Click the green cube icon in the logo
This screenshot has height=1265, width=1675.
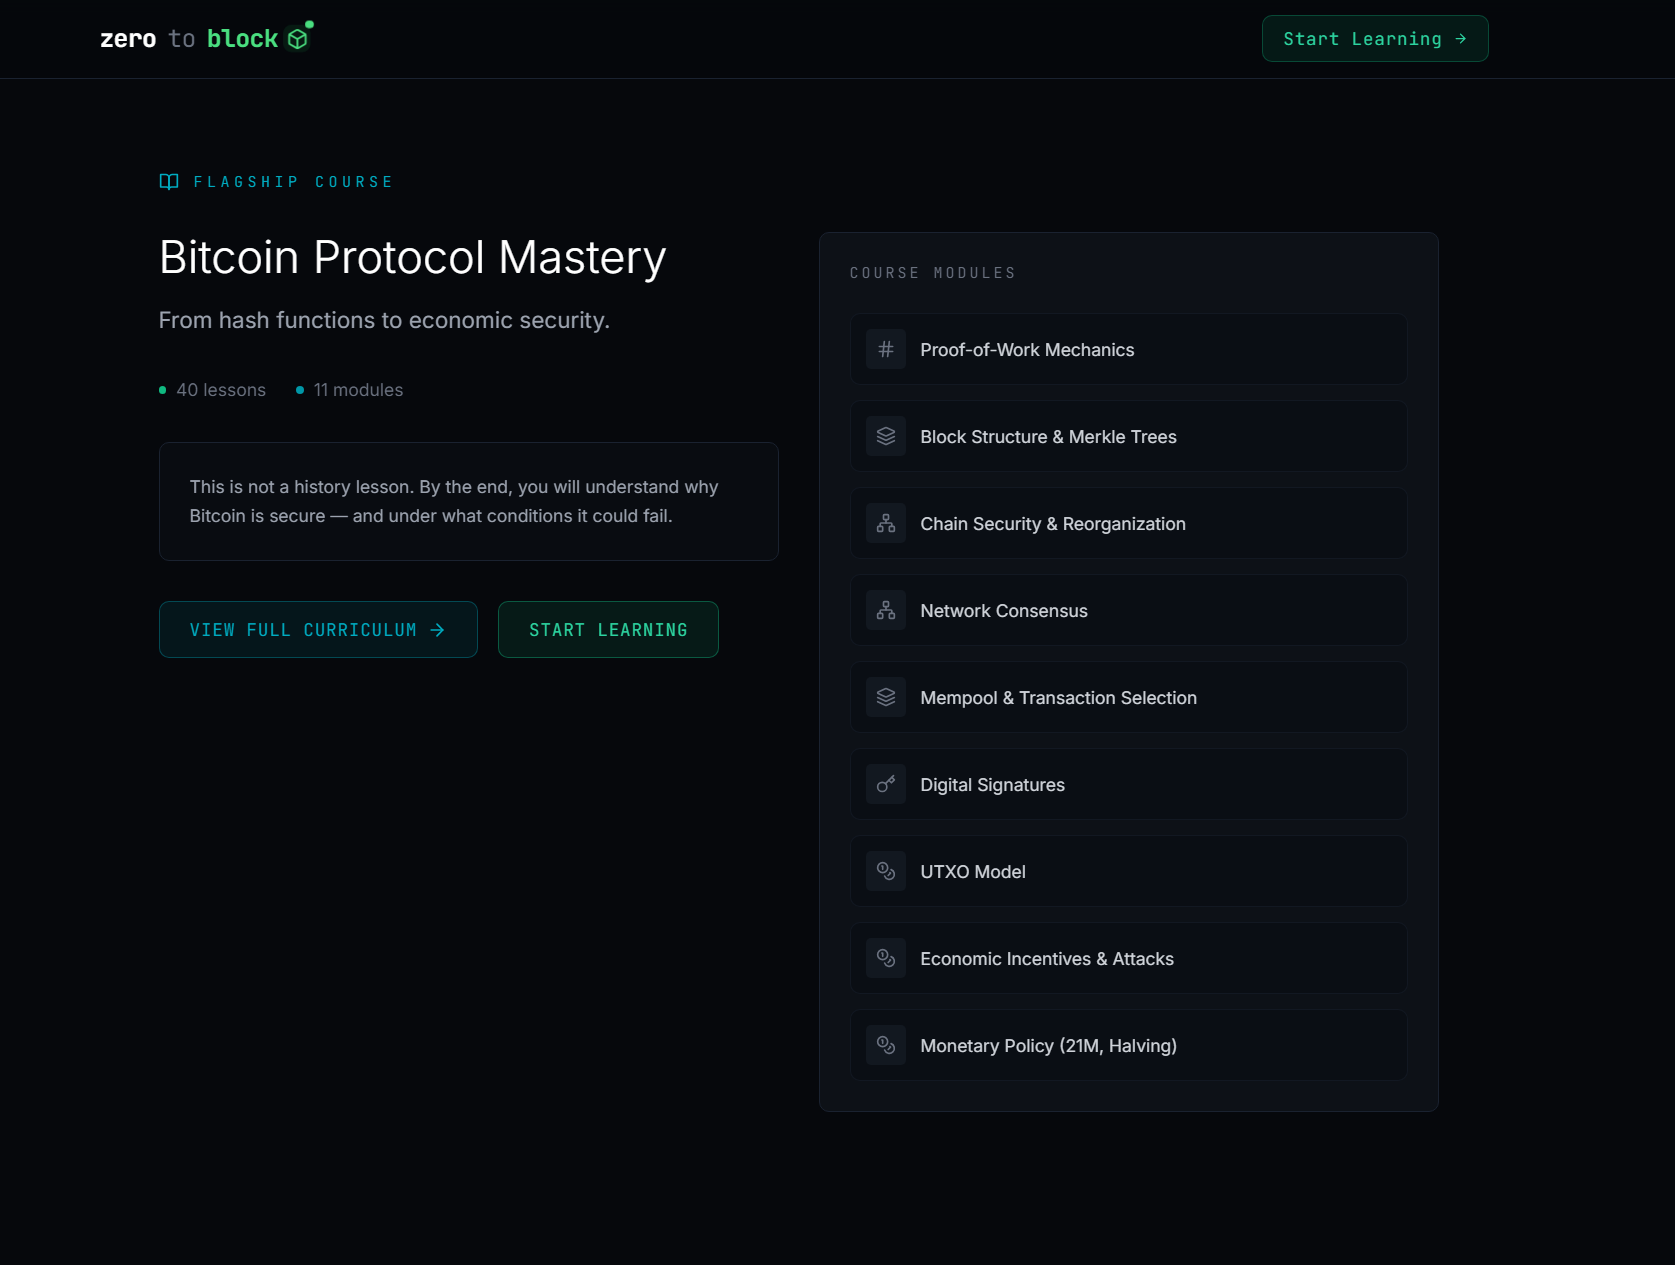click(297, 38)
